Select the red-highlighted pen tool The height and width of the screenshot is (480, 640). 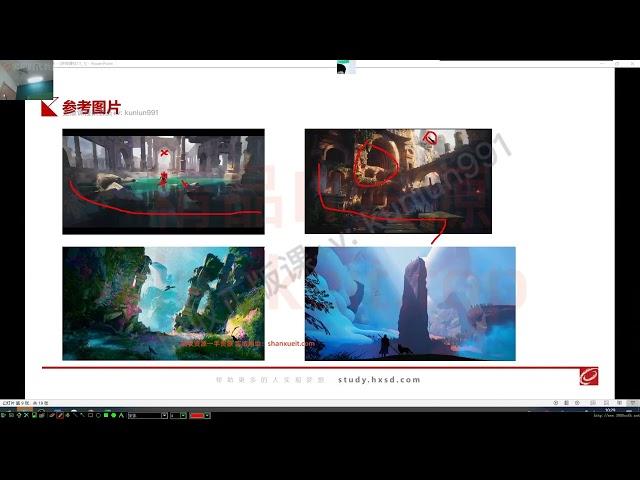click(60, 415)
